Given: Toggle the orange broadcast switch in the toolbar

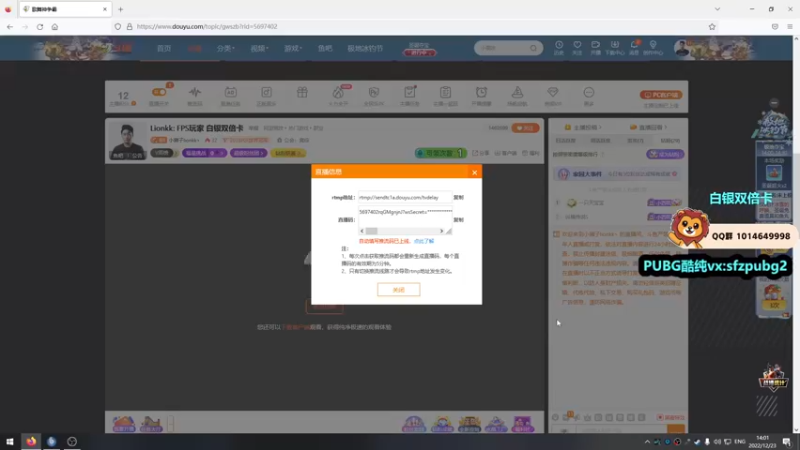Looking at the screenshot, I should point(159,92).
